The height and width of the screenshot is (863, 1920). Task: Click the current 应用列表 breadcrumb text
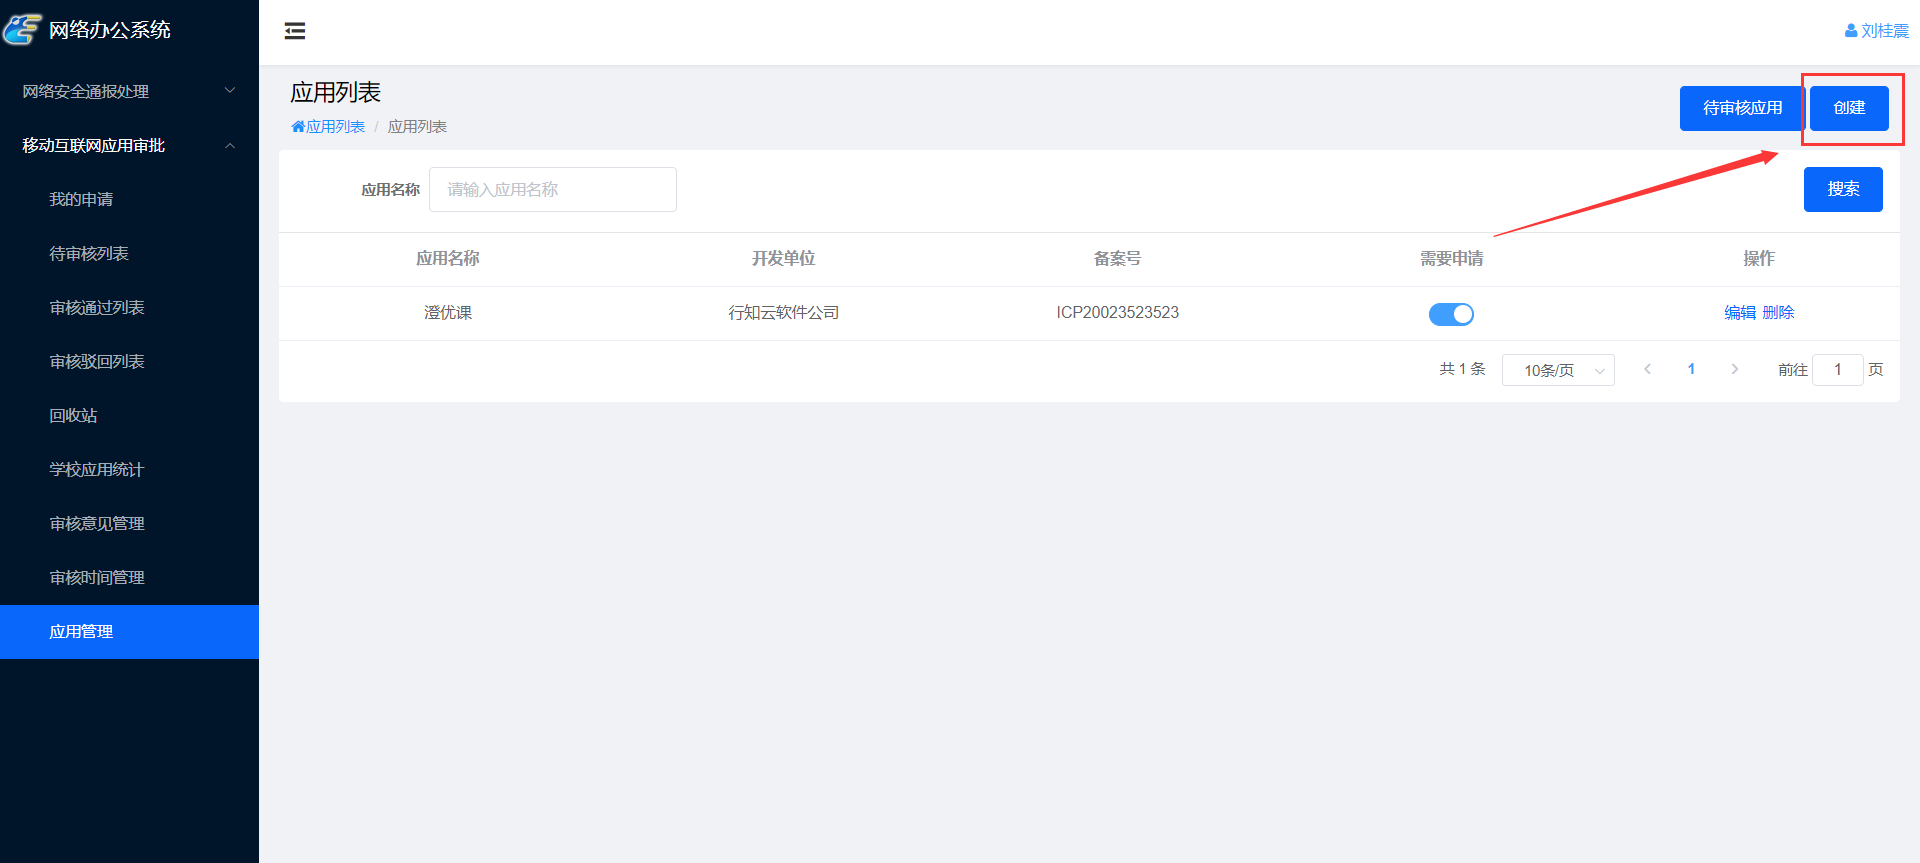click(x=417, y=127)
